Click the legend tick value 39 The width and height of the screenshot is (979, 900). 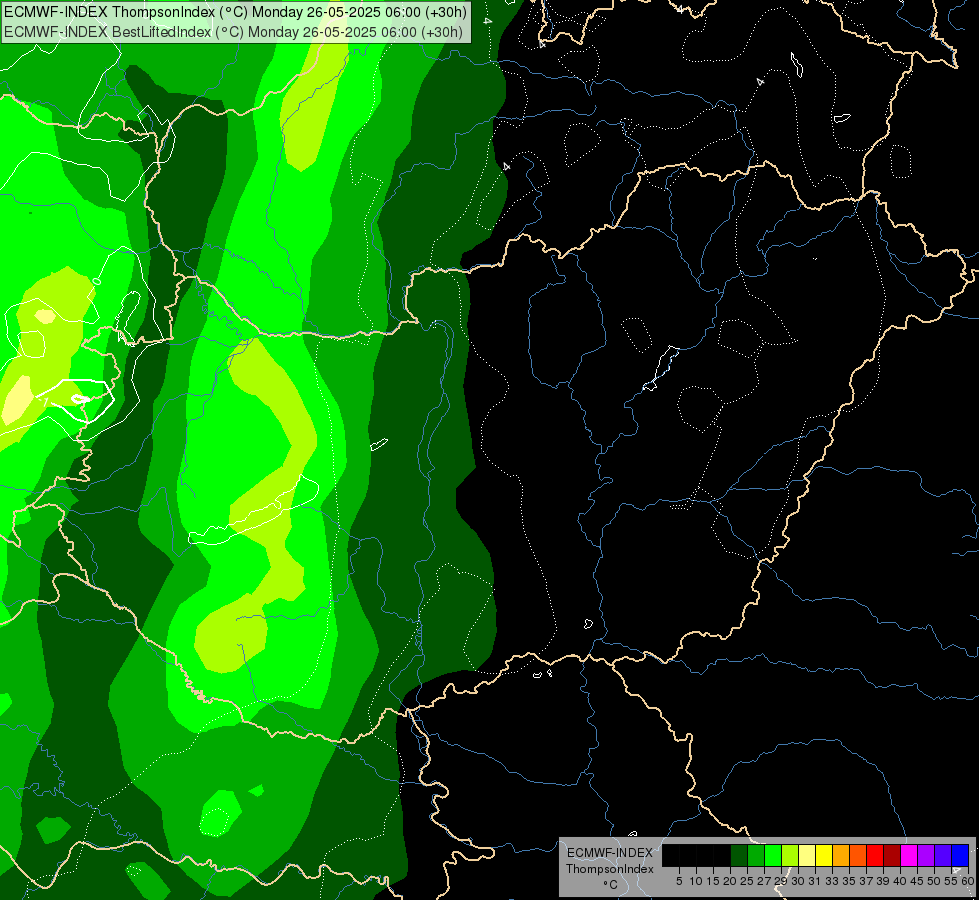click(x=883, y=881)
